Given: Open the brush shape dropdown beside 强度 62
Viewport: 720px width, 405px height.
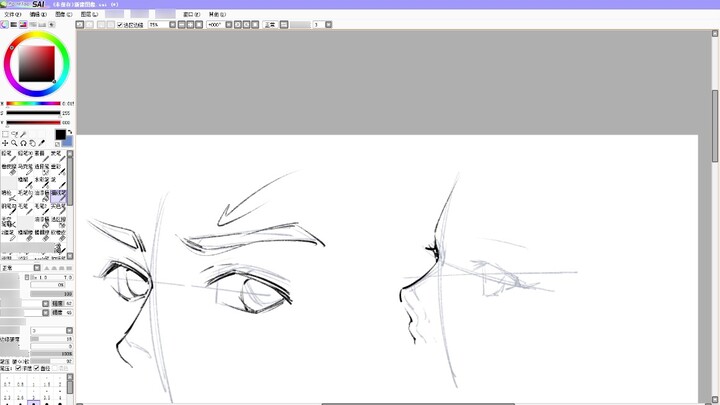Looking at the screenshot, I should point(45,304).
